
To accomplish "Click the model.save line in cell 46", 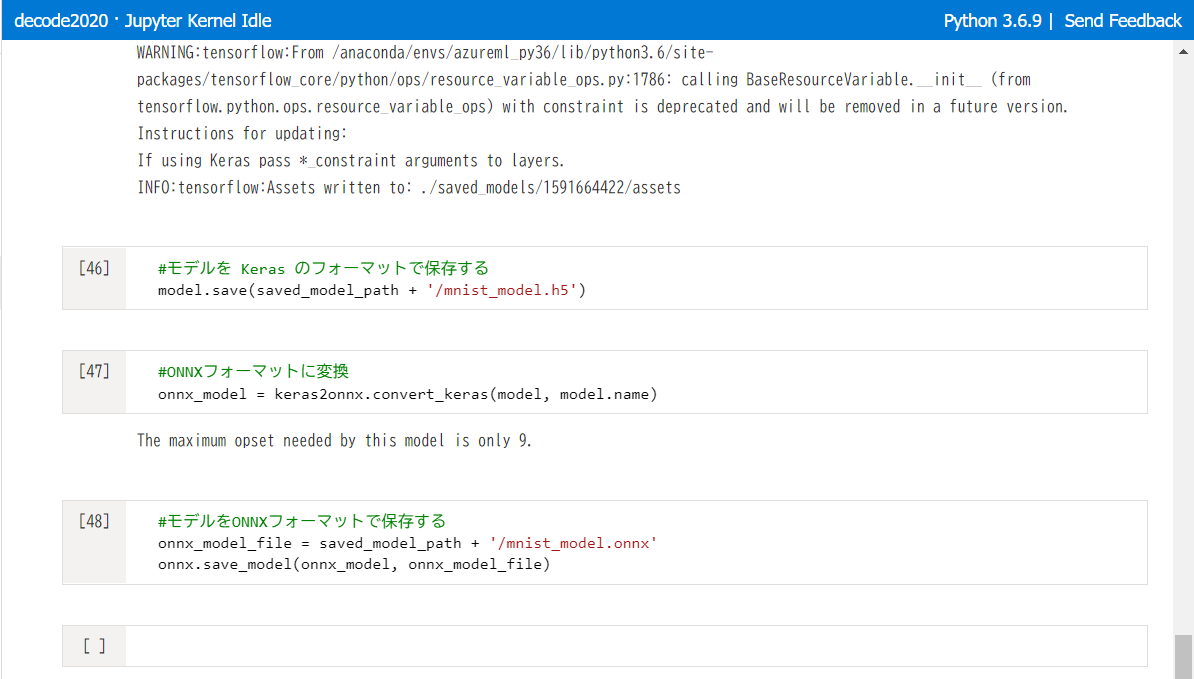I will click(x=372, y=290).
